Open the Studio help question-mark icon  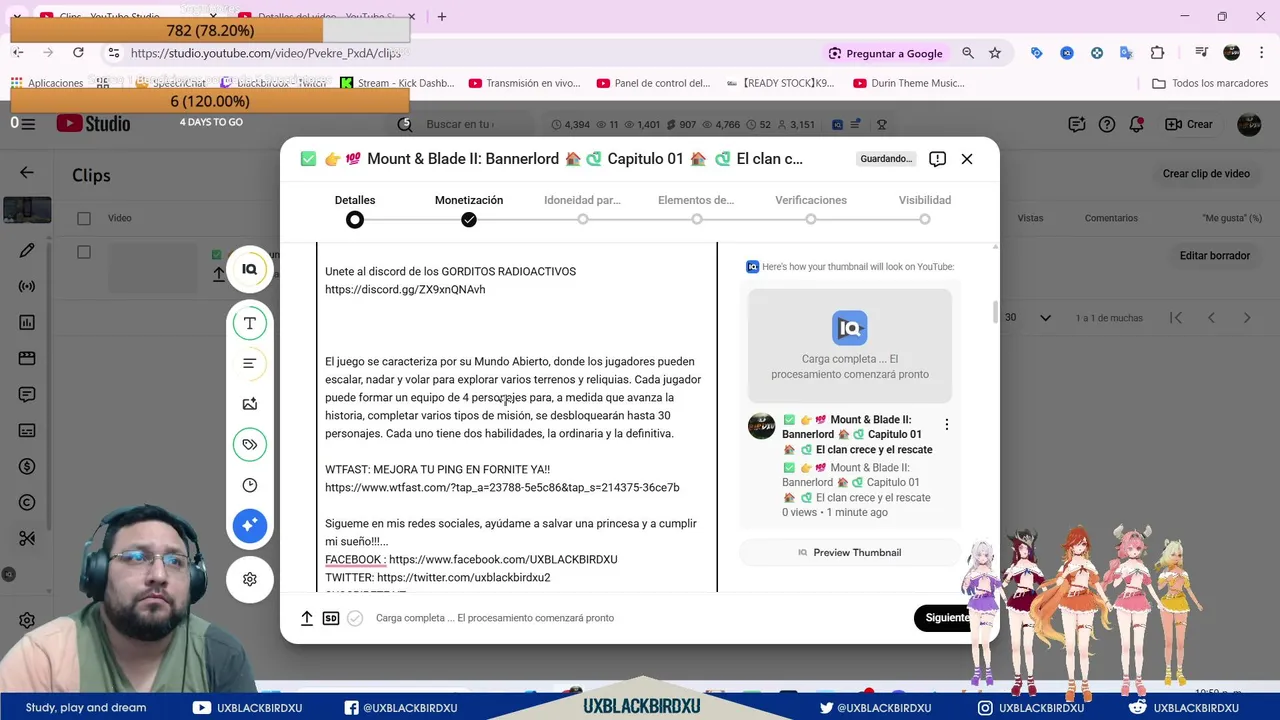[x=1107, y=124]
